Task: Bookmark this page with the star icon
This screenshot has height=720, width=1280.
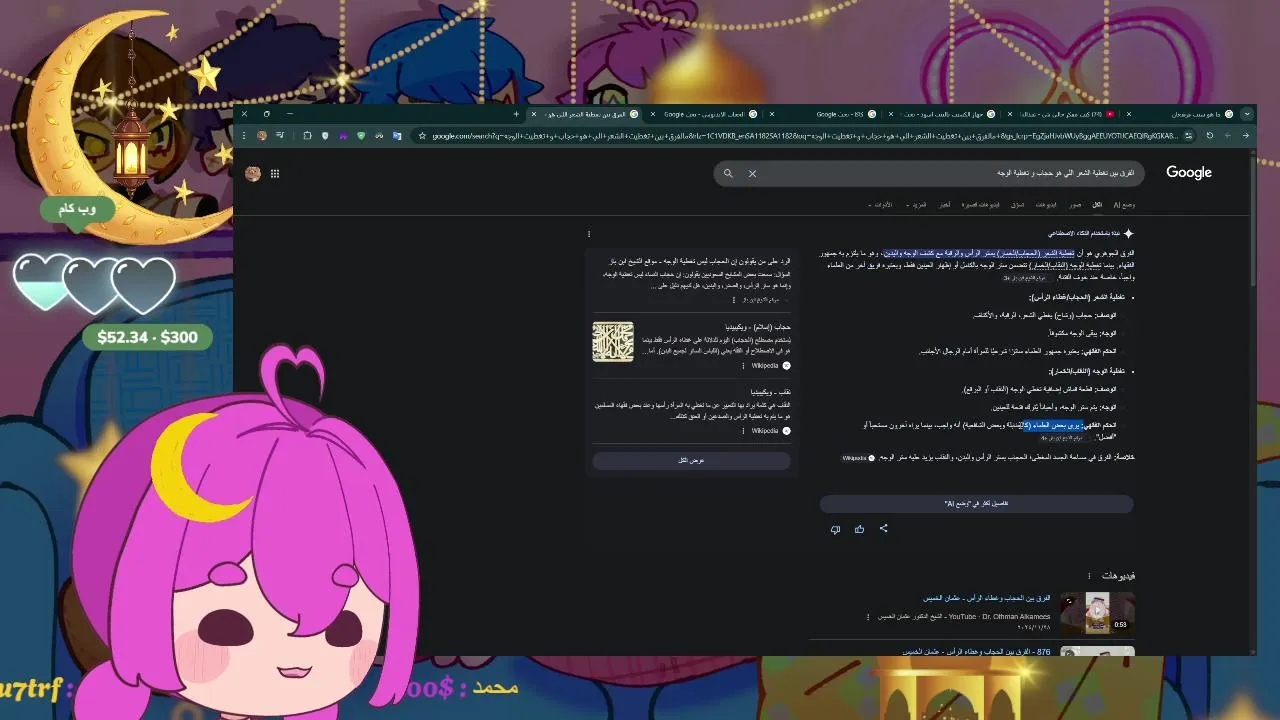Action: pyautogui.click(x=422, y=135)
